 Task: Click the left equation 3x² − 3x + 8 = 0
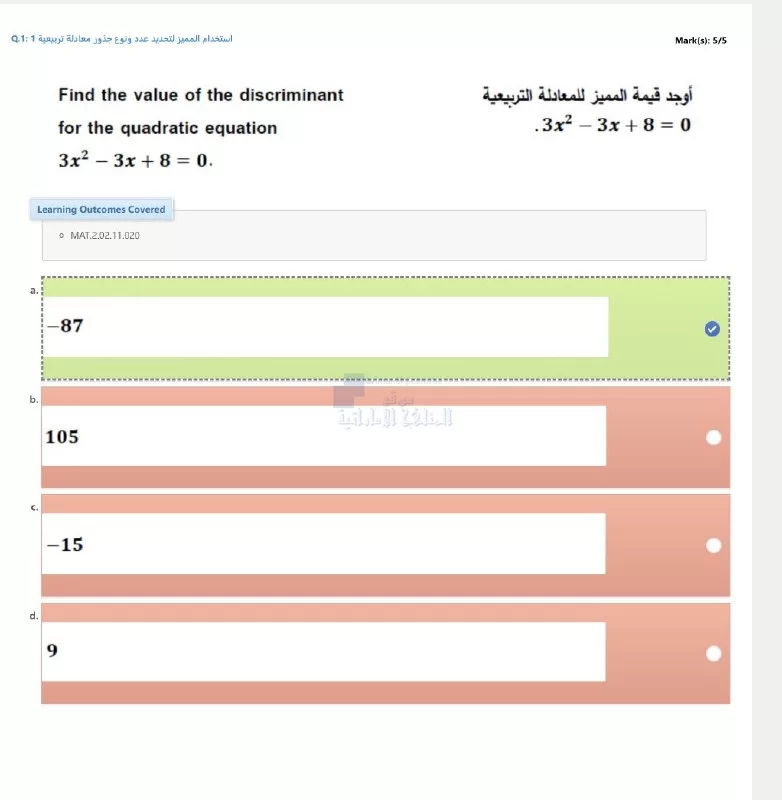point(136,160)
